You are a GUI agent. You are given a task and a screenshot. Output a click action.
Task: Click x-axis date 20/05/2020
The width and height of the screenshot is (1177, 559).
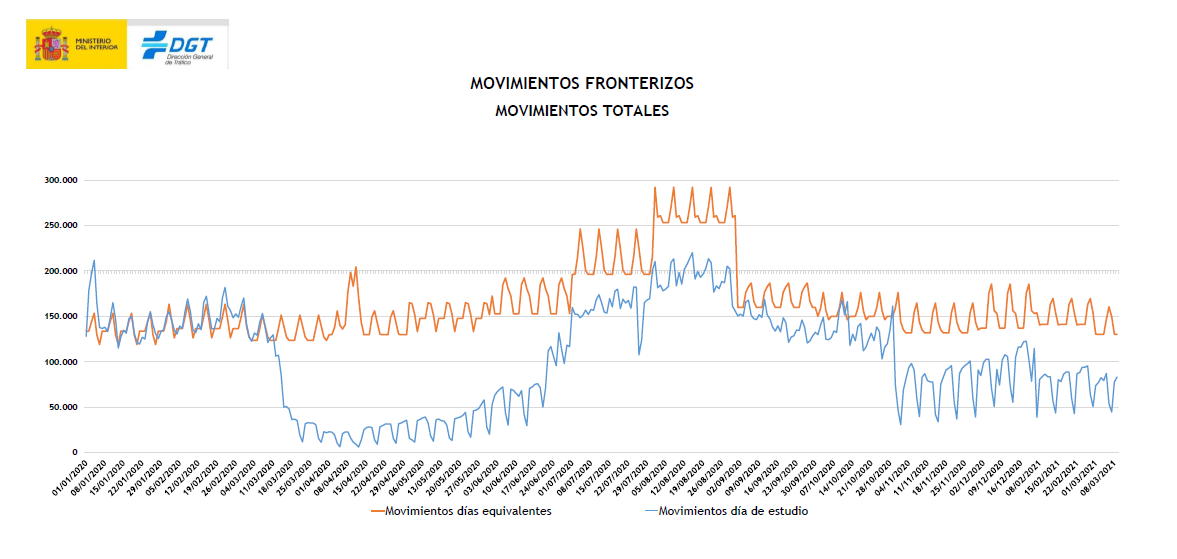[444, 476]
